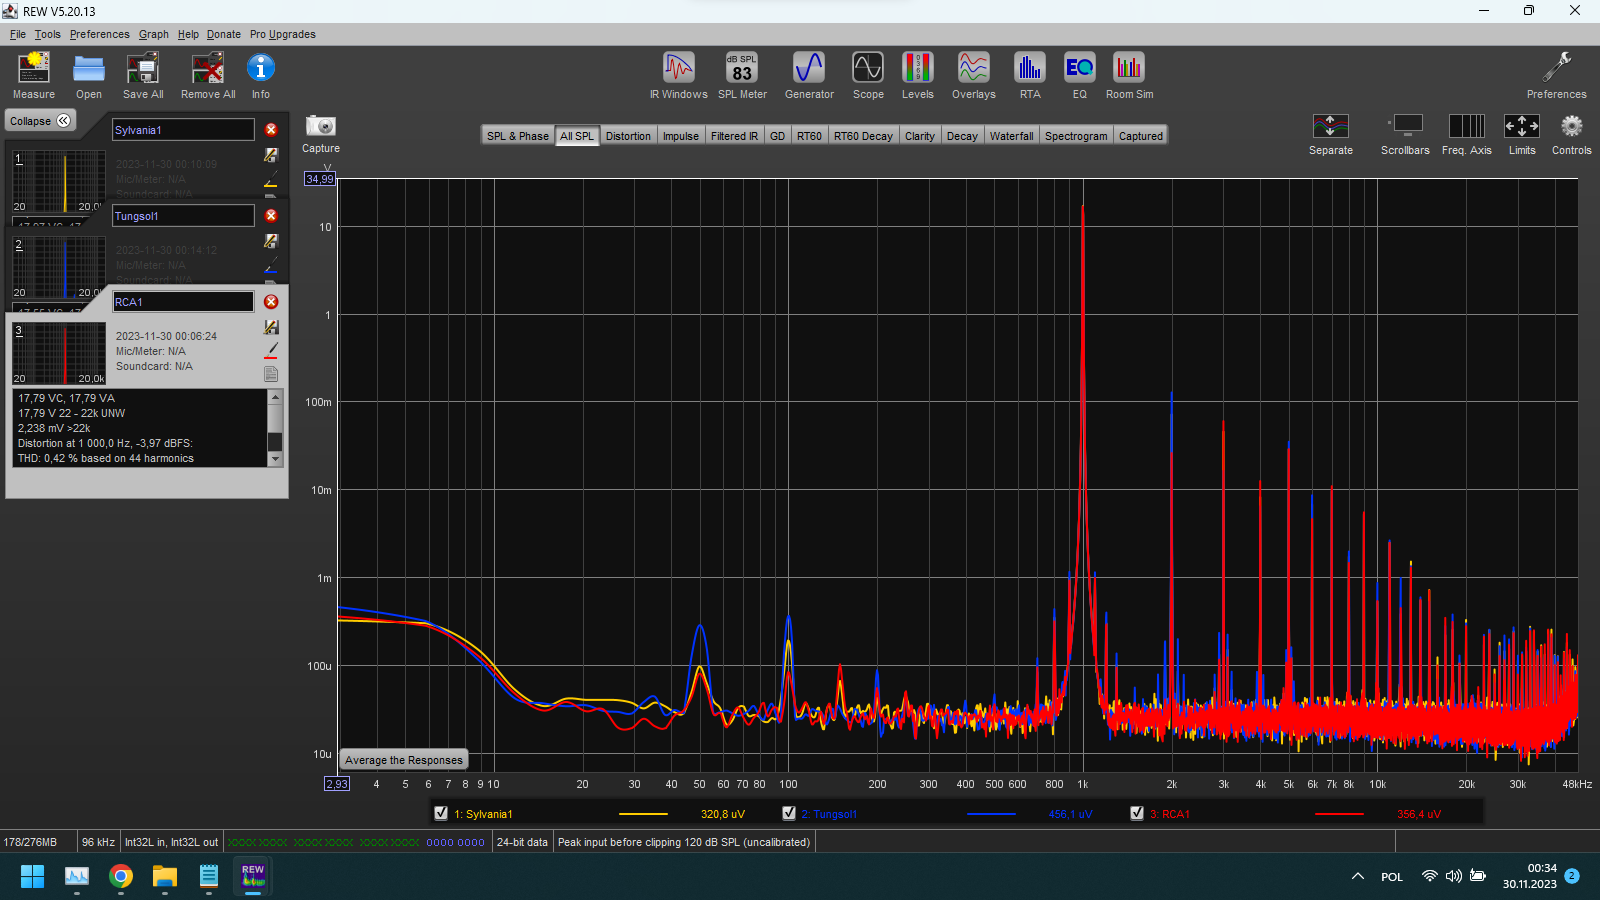The height and width of the screenshot is (900, 1600).
Task: Delete the Tungsol1 measurement
Action: coord(271,216)
